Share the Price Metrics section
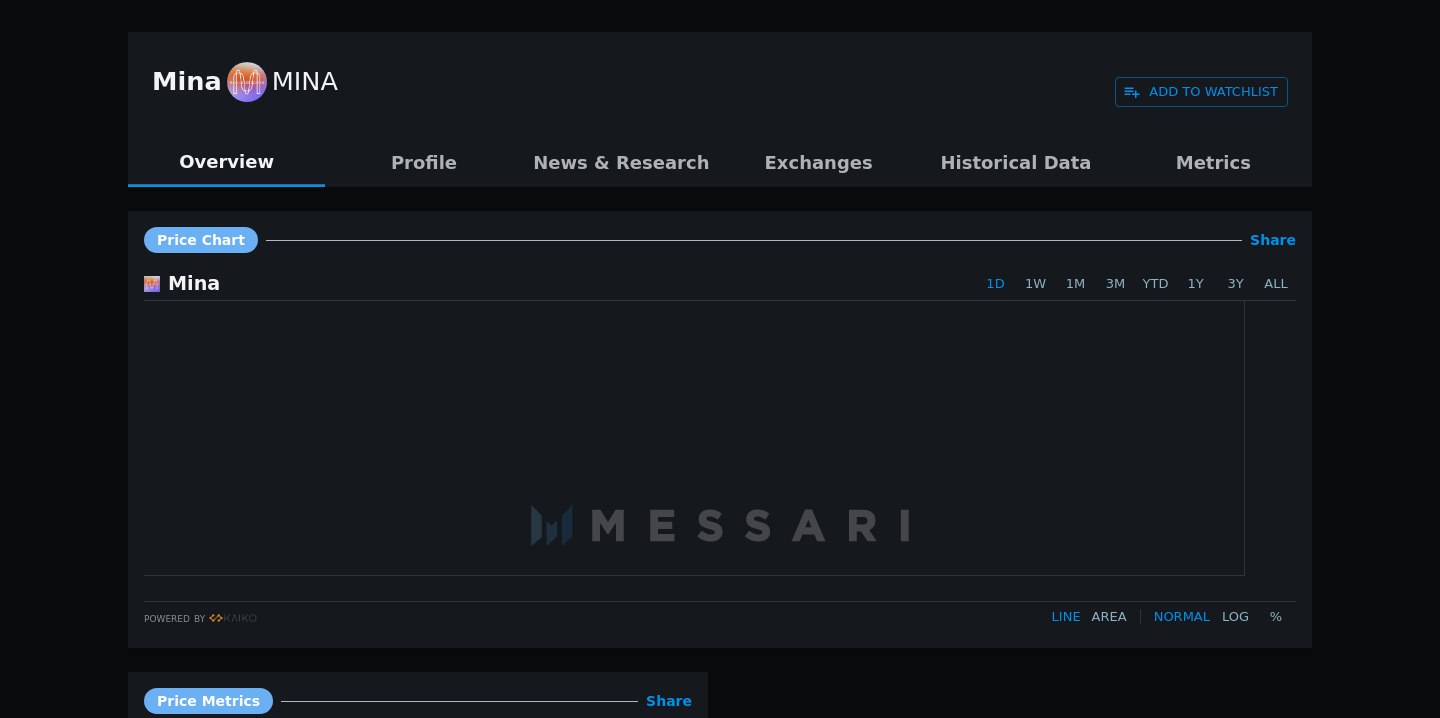 (669, 701)
